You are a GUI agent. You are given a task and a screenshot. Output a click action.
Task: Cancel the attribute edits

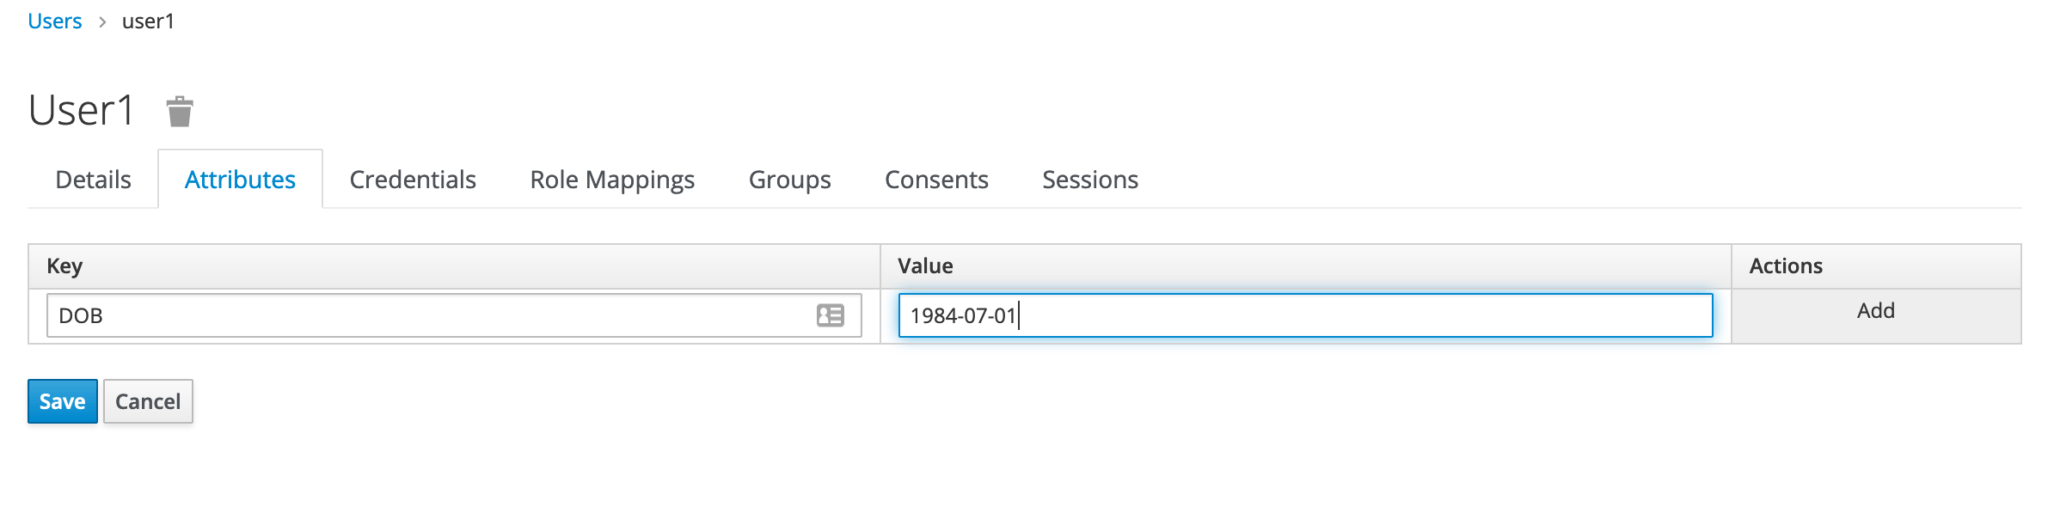(148, 401)
